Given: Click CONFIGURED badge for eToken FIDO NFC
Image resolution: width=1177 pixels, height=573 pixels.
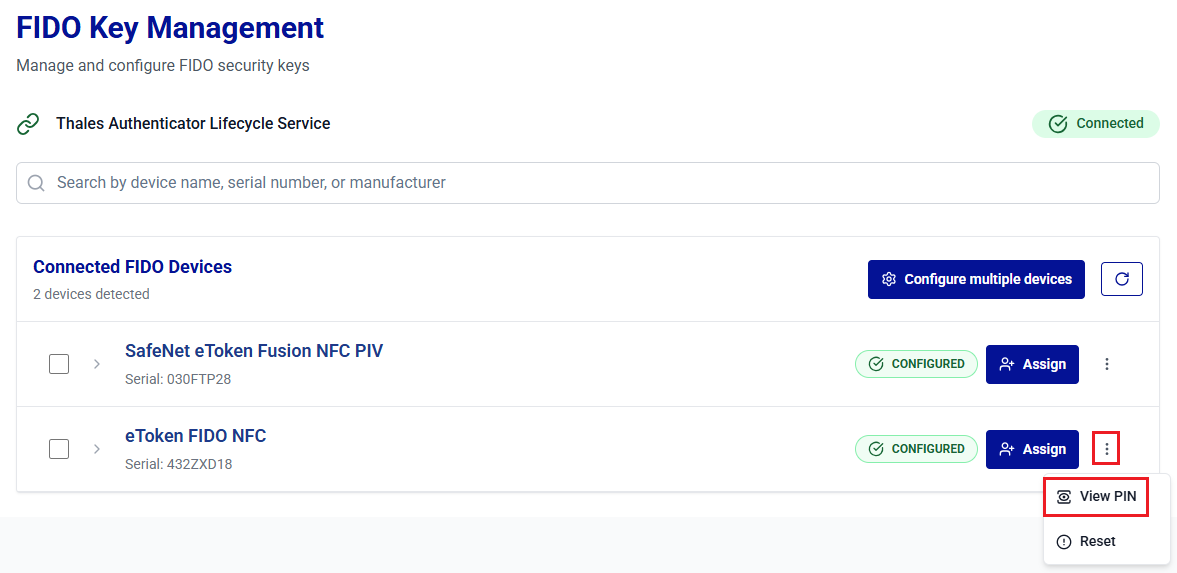Looking at the screenshot, I should (x=915, y=449).
